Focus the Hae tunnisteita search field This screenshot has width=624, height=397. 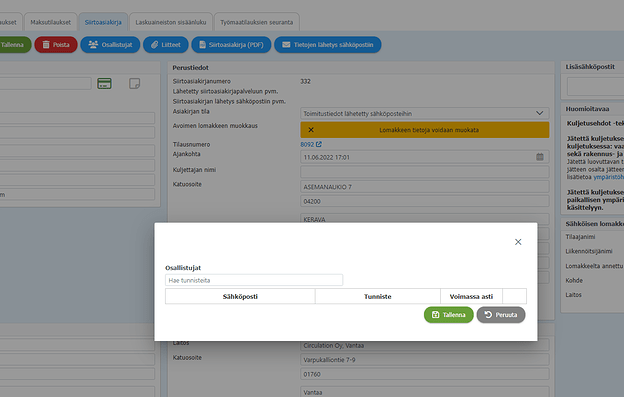(x=254, y=280)
